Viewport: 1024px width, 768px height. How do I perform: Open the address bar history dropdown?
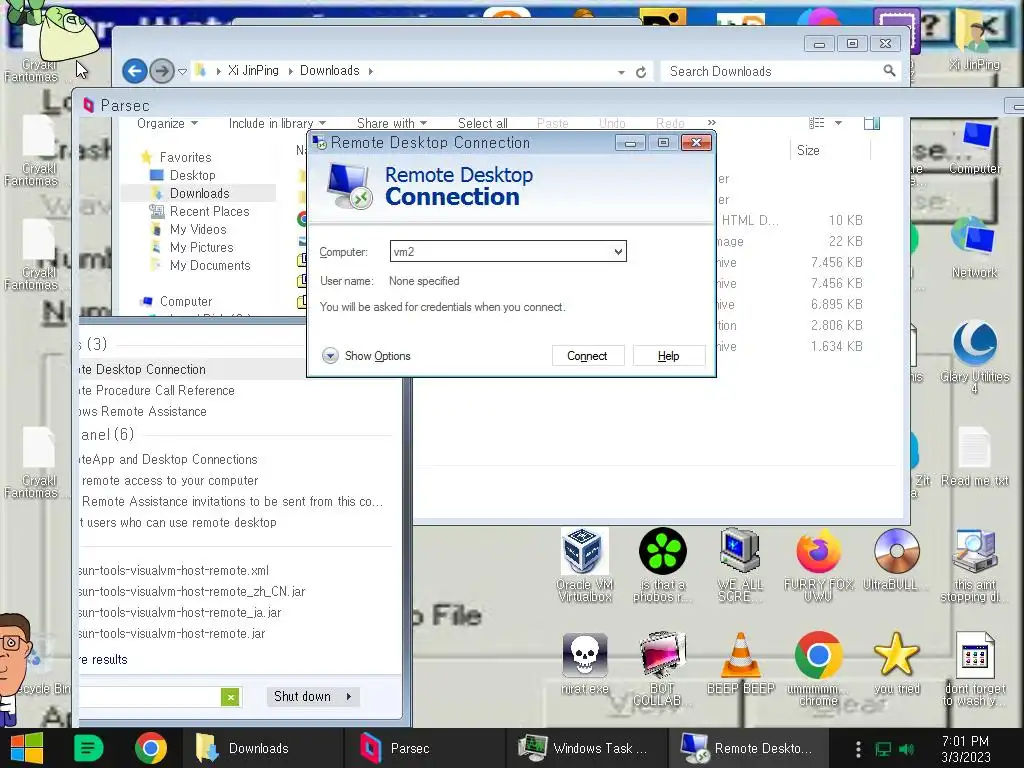[x=621, y=72]
